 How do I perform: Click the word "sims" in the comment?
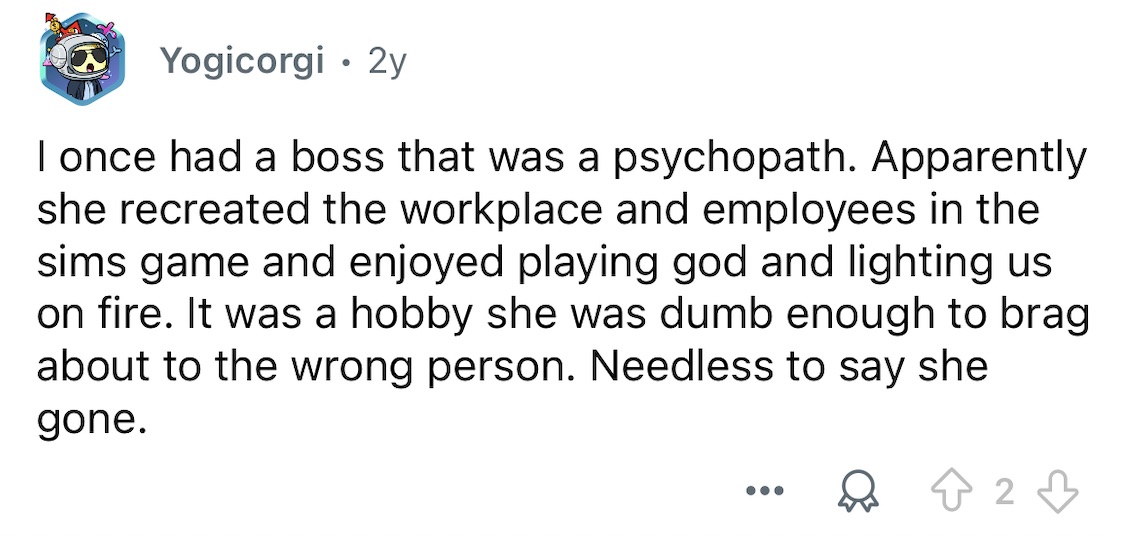(78, 265)
